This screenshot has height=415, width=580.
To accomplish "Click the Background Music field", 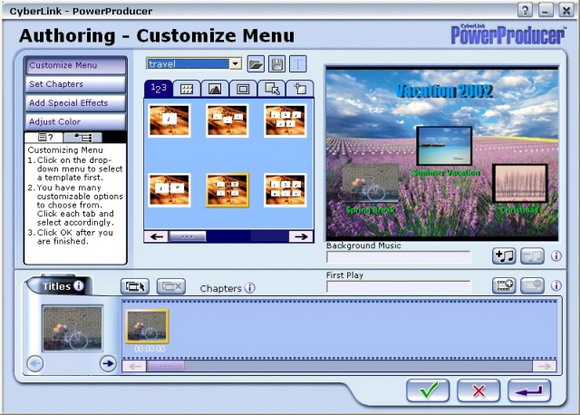I will point(398,257).
